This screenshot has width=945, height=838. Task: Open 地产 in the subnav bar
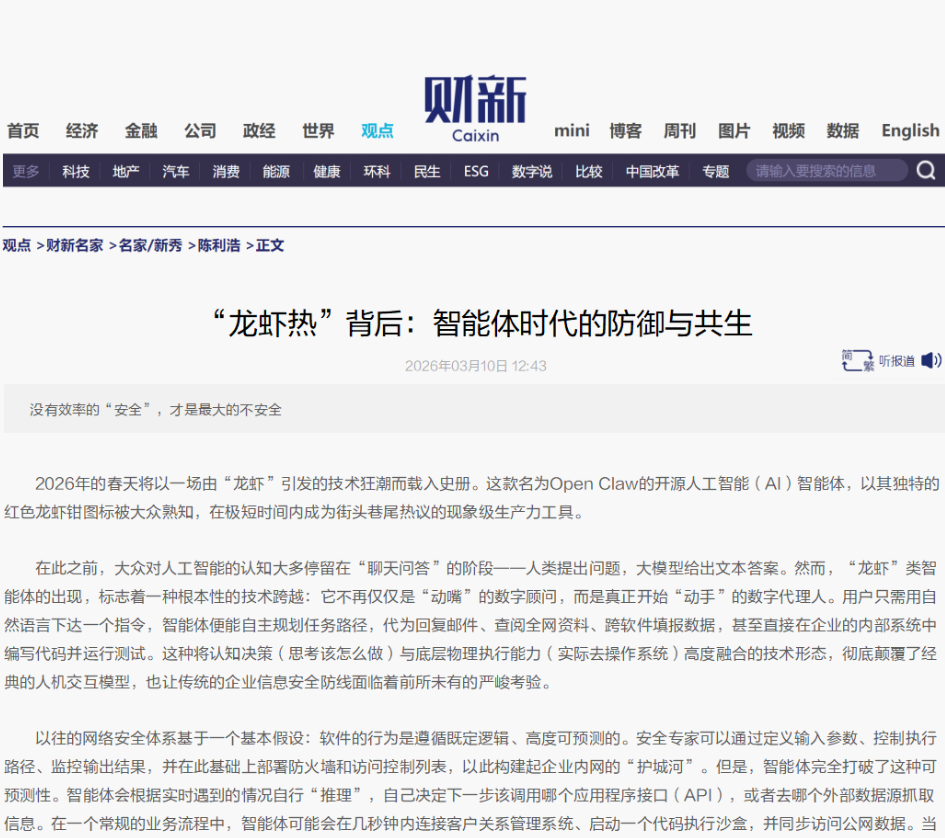pyautogui.click(x=126, y=172)
